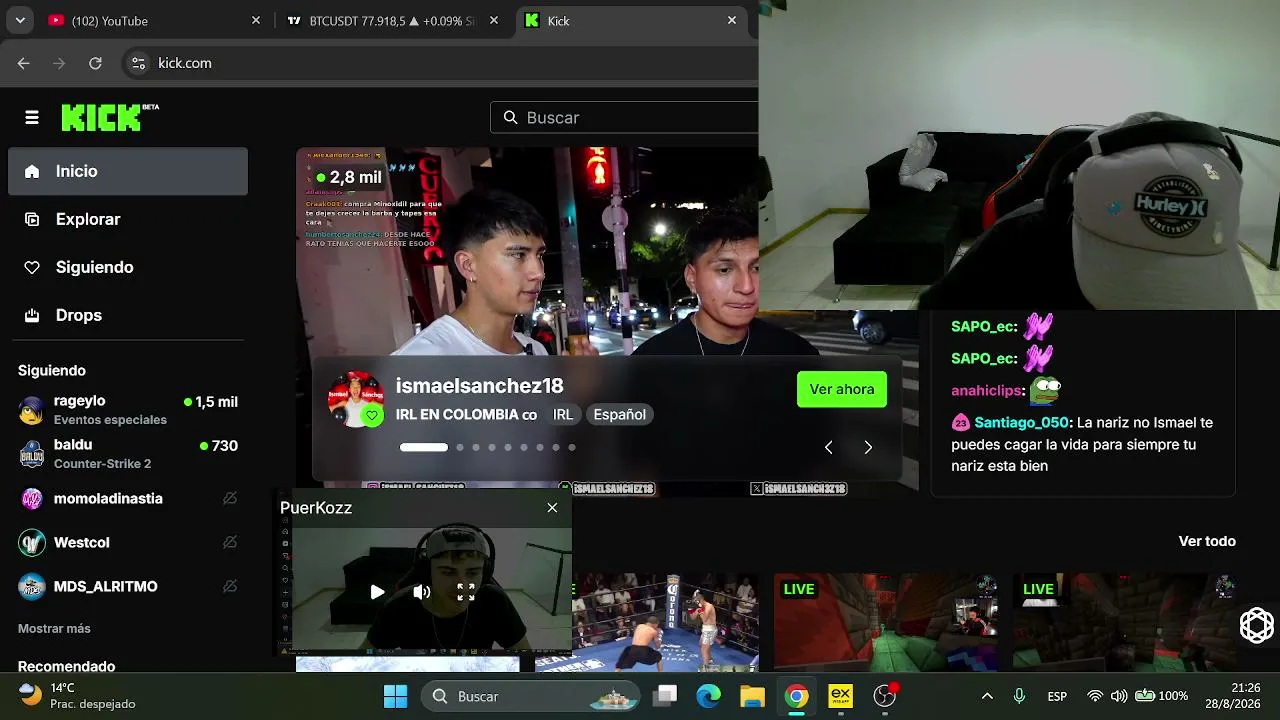Select the Español language tag
This screenshot has width=1280, height=720.
click(620, 414)
